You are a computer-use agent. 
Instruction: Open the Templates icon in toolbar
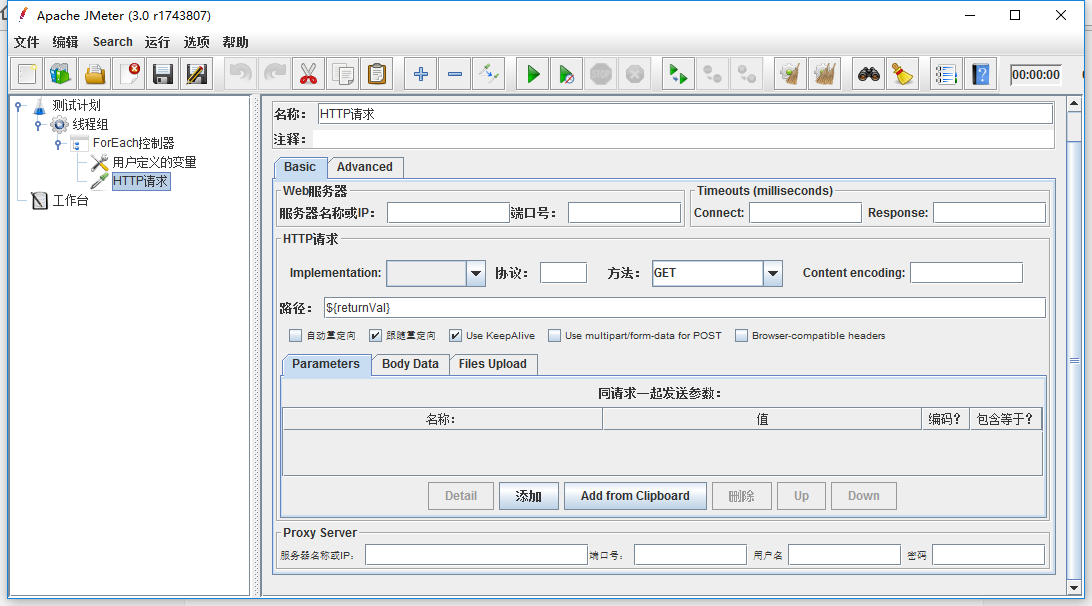point(61,74)
